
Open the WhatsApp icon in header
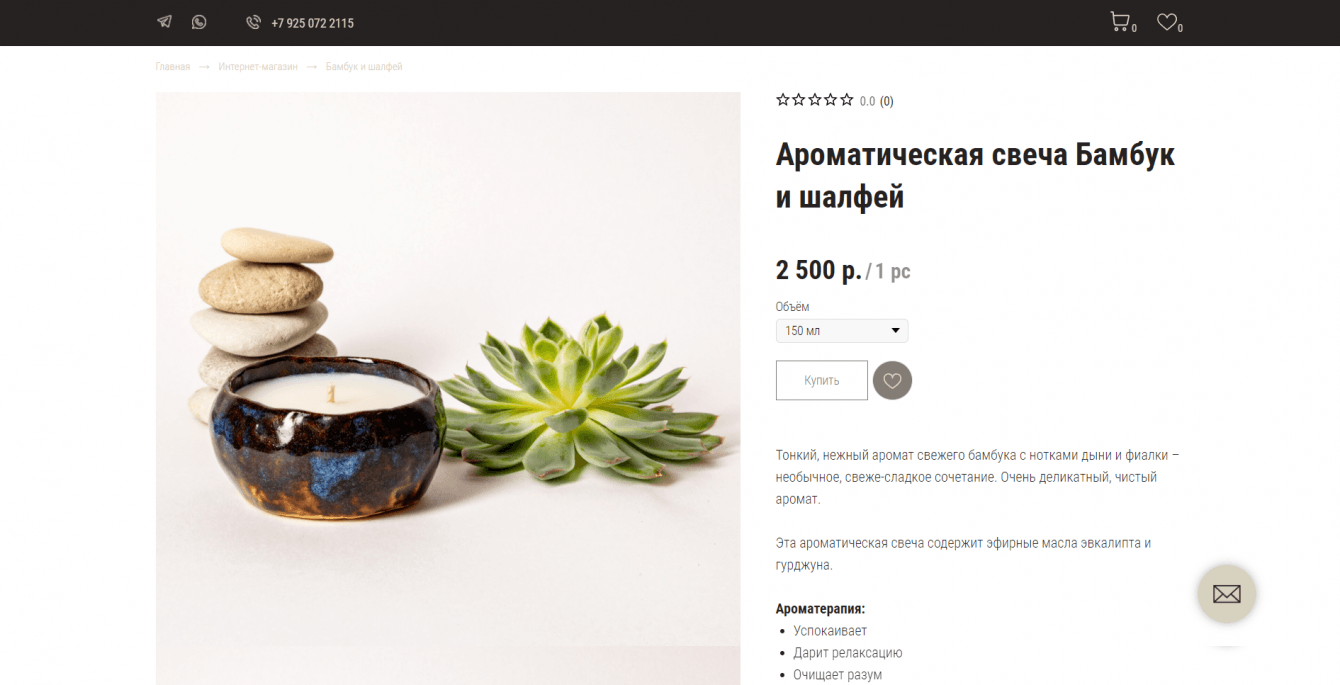(199, 22)
